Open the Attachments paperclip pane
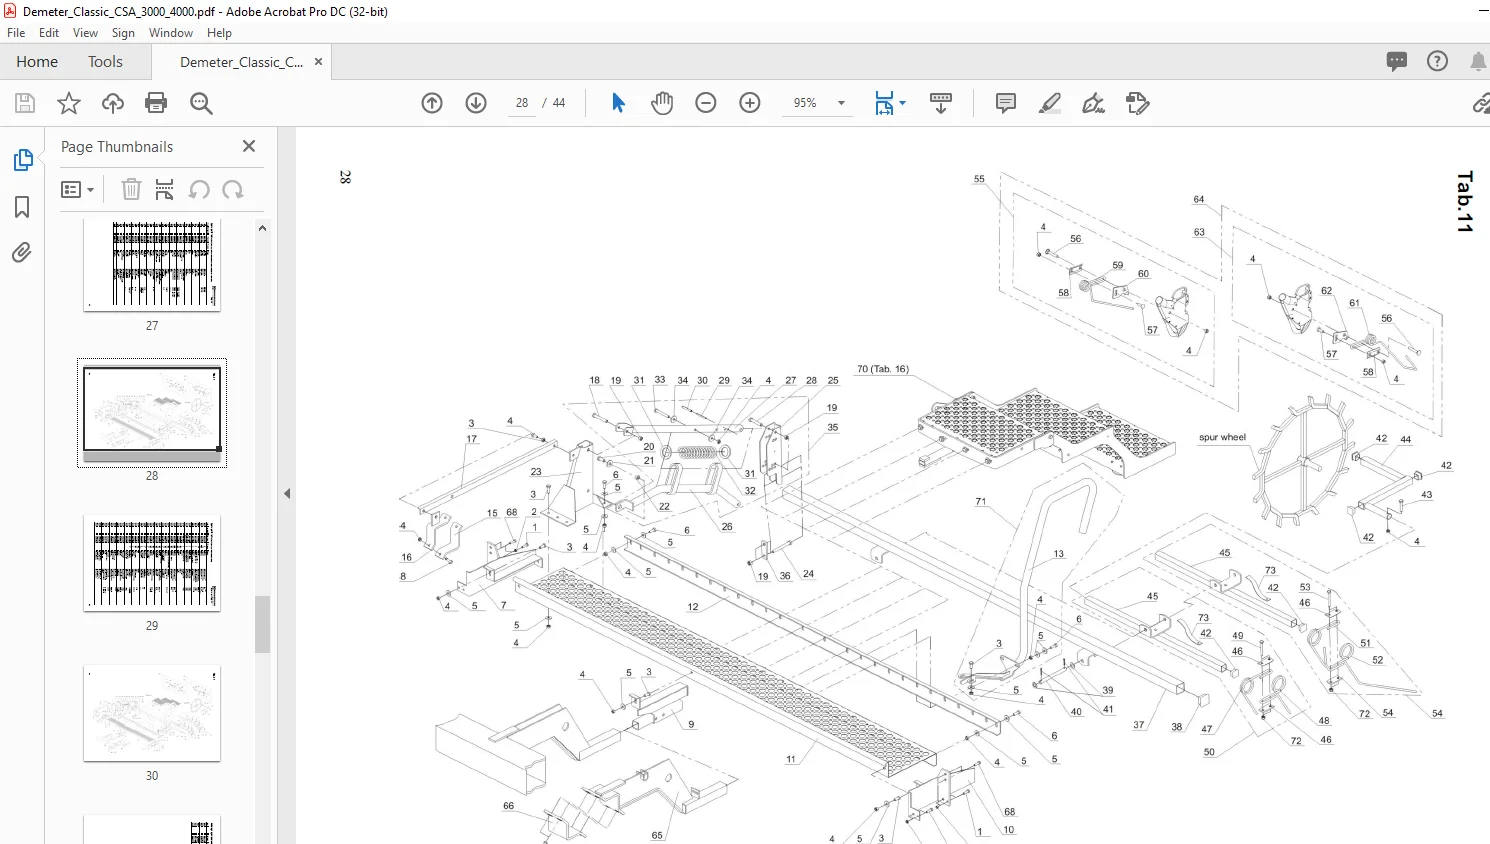1490x844 pixels. click(22, 253)
